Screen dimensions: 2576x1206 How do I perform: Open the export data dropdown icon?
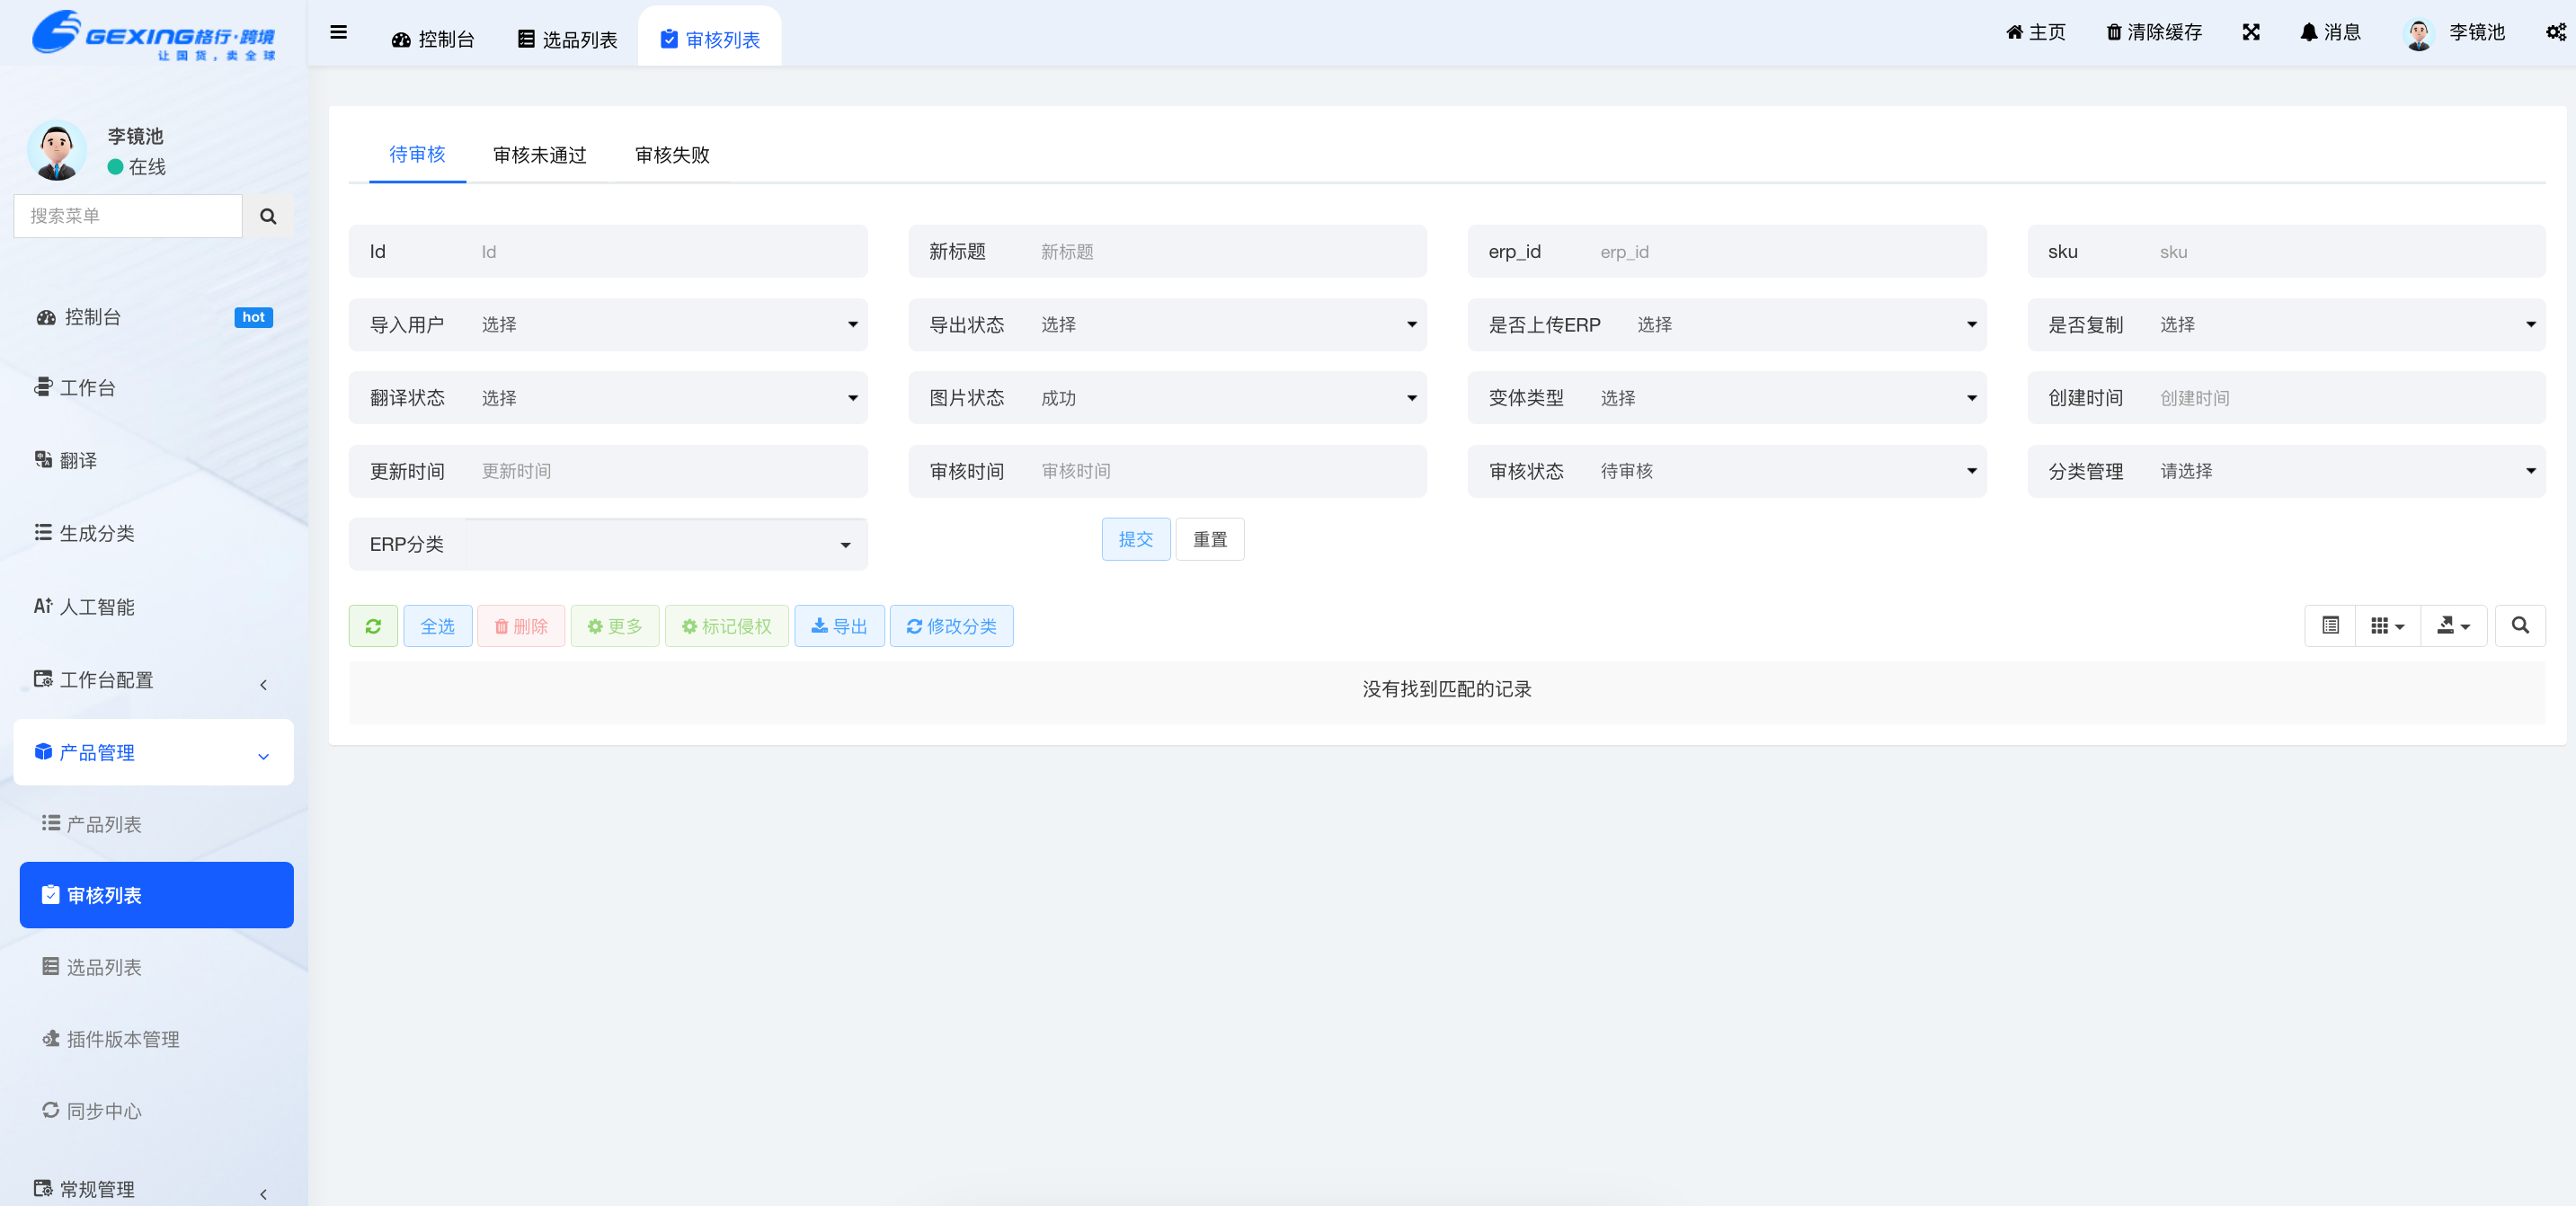(2453, 626)
